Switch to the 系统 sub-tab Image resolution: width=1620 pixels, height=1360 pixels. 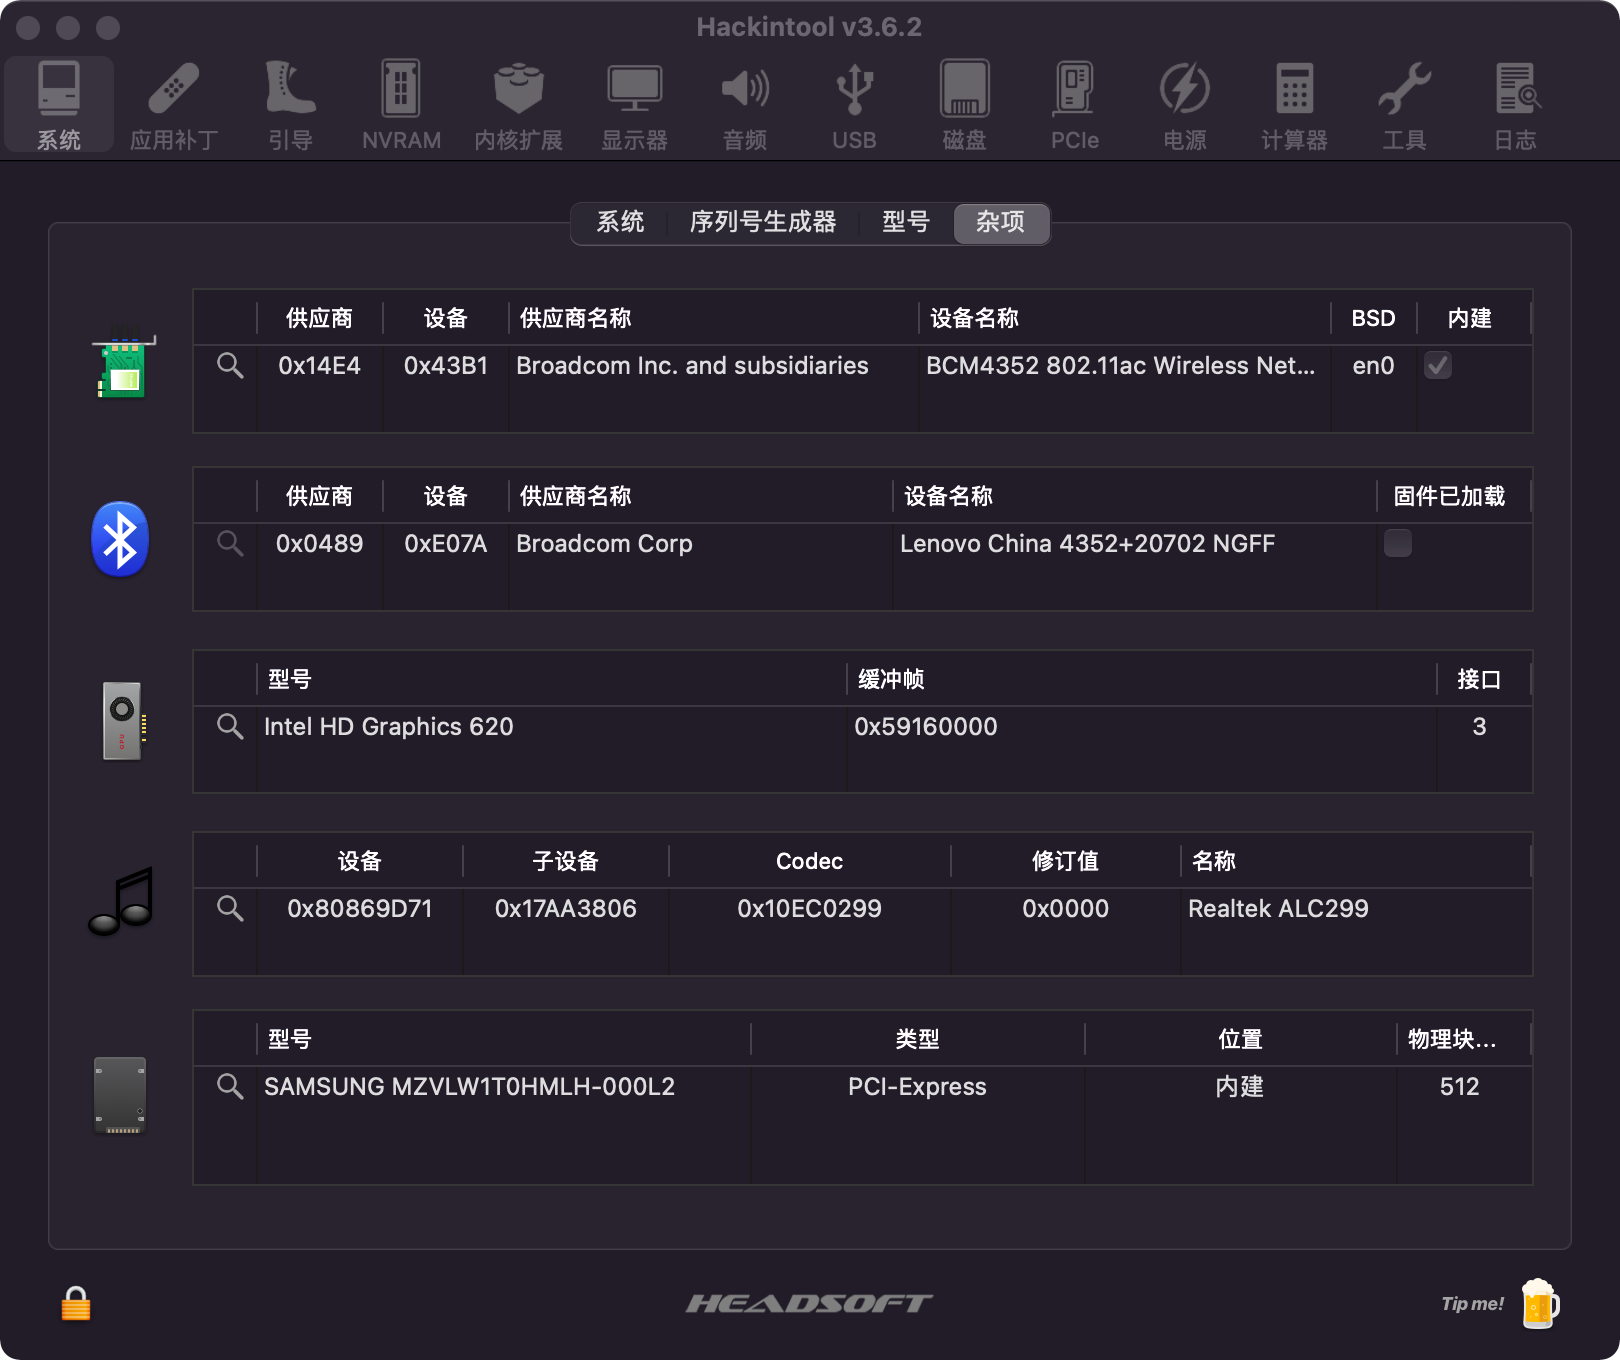click(620, 222)
